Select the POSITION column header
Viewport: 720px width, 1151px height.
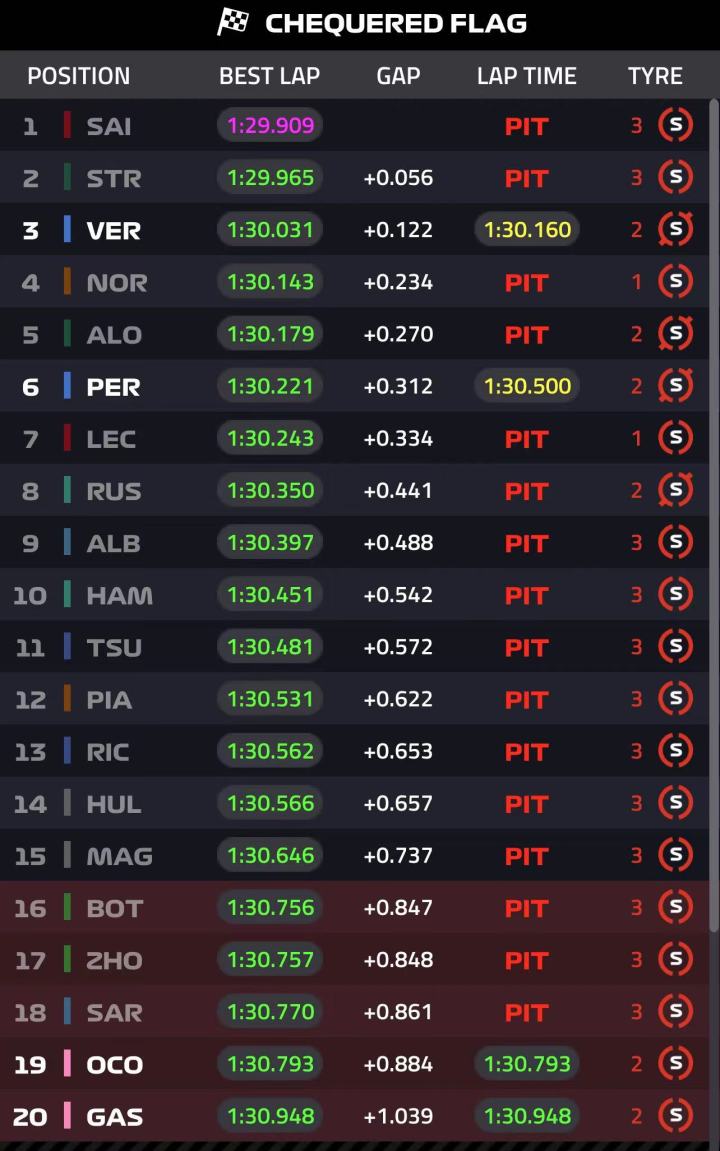click(79, 76)
